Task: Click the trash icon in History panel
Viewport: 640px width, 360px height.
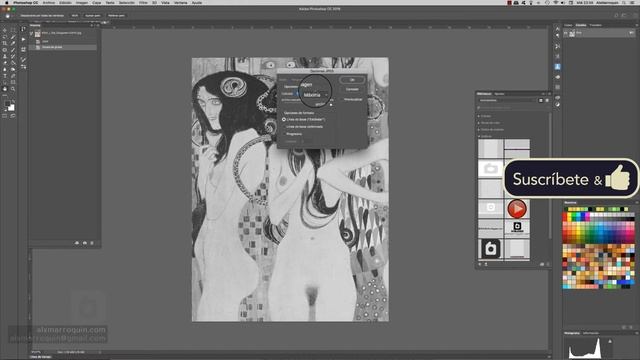Action: (x=92, y=243)
